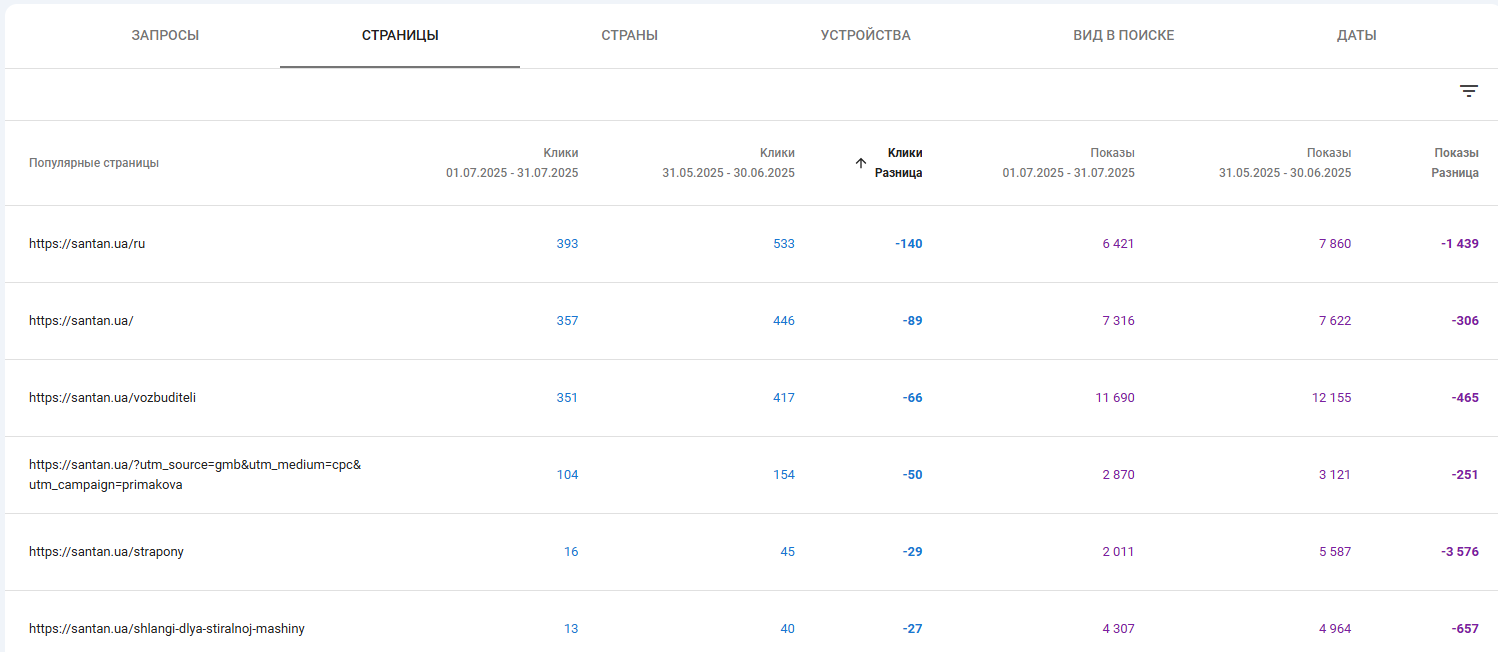The width and height of the screenshot is (1498, 652).
Task: Click impressions difference -657
Action: 1465,629
